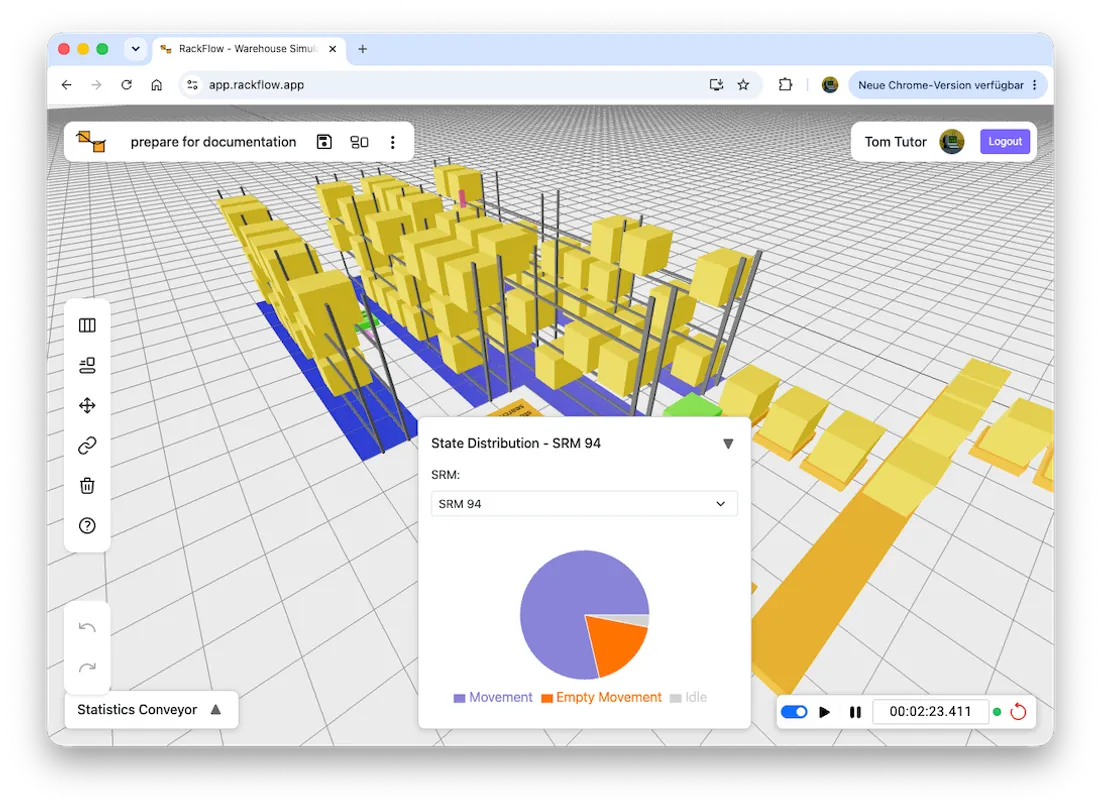Click the trash delete tool

tap(87, 485)
